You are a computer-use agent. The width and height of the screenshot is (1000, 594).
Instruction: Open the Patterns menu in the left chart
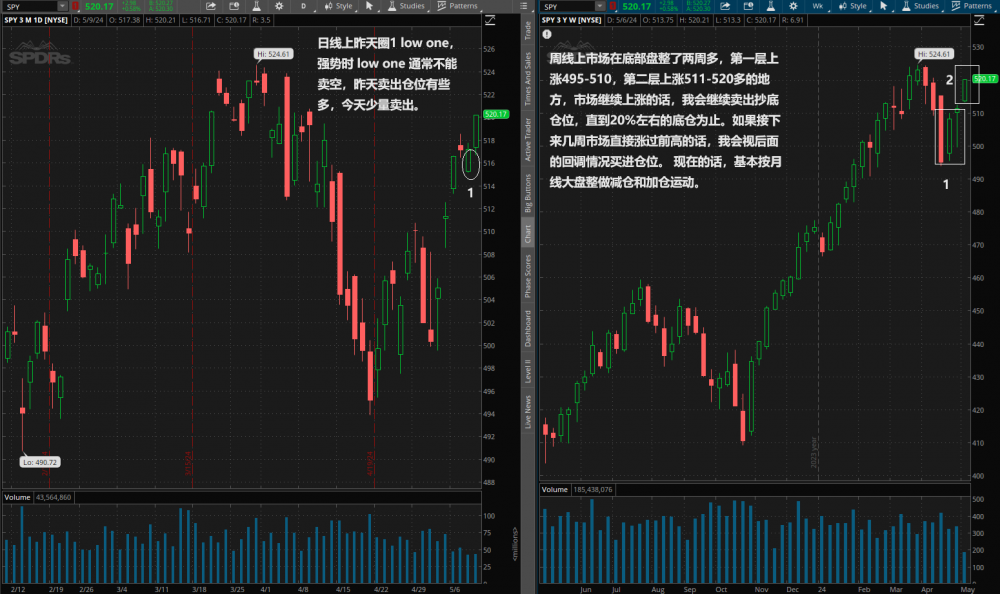457,6
